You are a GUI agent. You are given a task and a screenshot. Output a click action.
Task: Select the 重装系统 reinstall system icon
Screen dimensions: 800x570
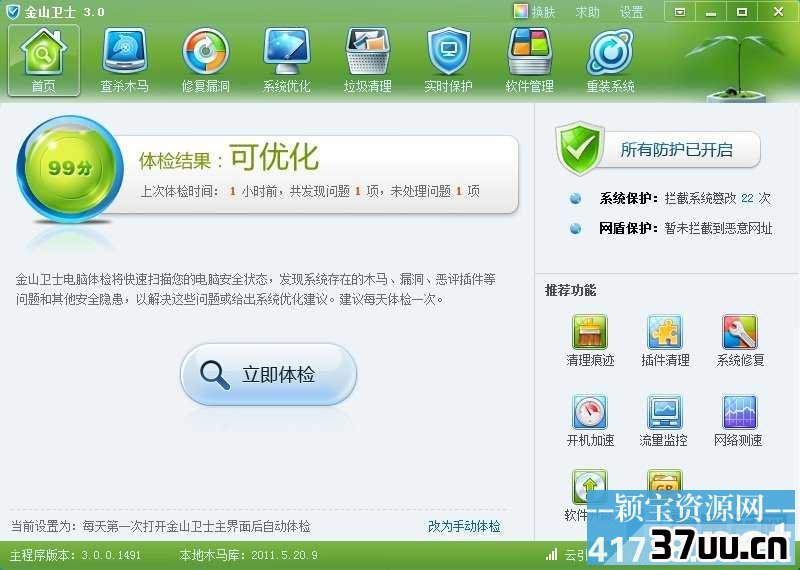point(610,52)
